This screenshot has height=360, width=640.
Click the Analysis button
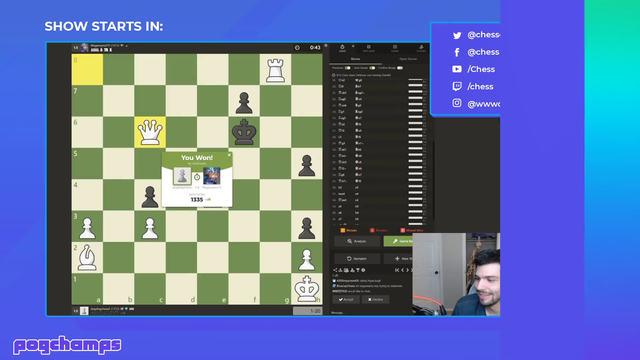pos(357,241)
